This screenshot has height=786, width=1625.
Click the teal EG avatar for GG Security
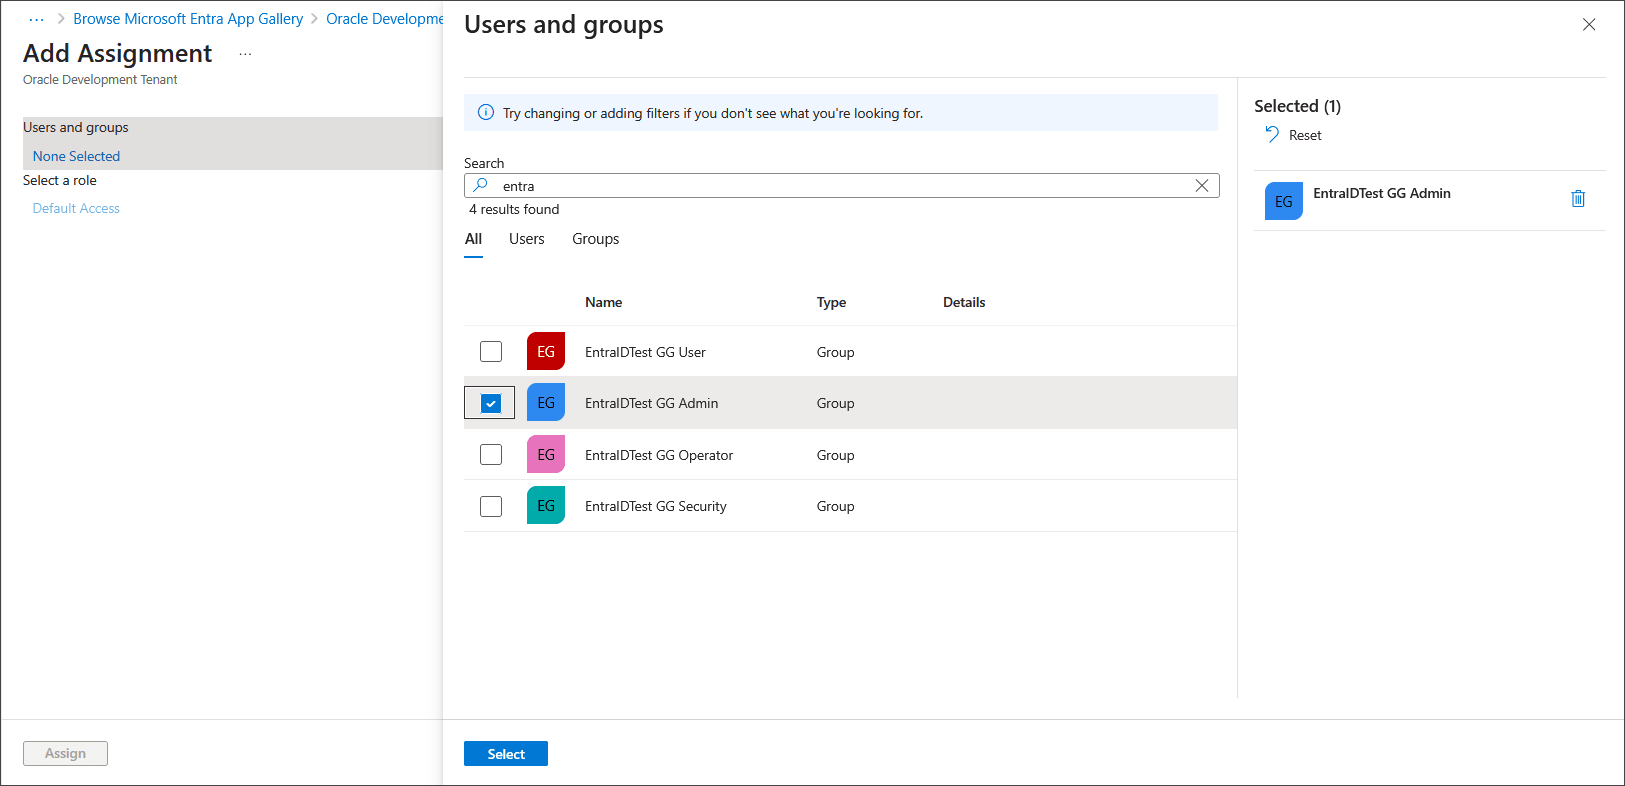[546, 506]
